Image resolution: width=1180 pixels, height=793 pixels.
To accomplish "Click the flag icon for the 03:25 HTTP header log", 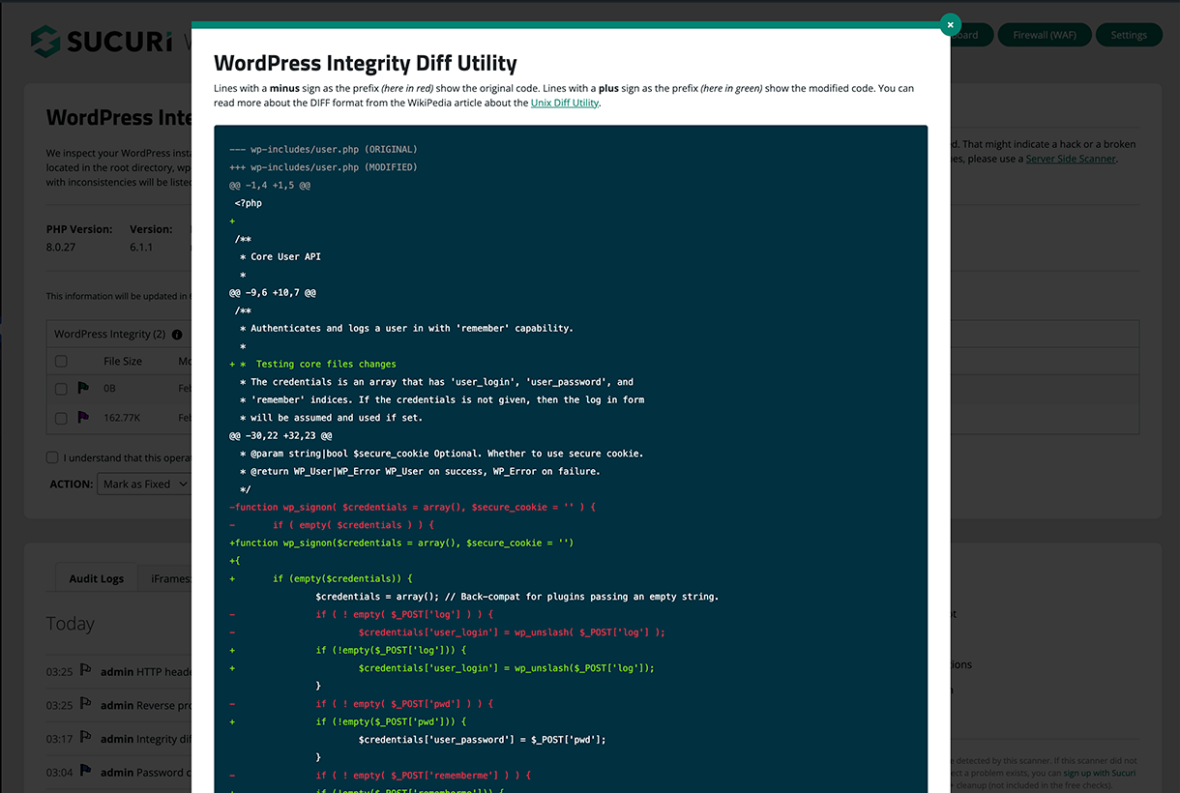I will (x=86, y=672).
